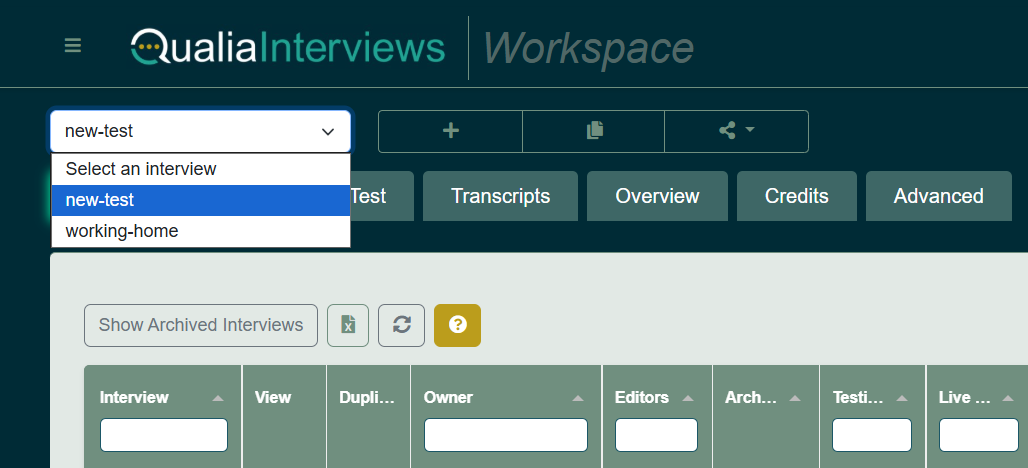The height and width of the screenshot is (468, 1028).
Task: Open the Advanced tab
Action: tap(938, 196)
